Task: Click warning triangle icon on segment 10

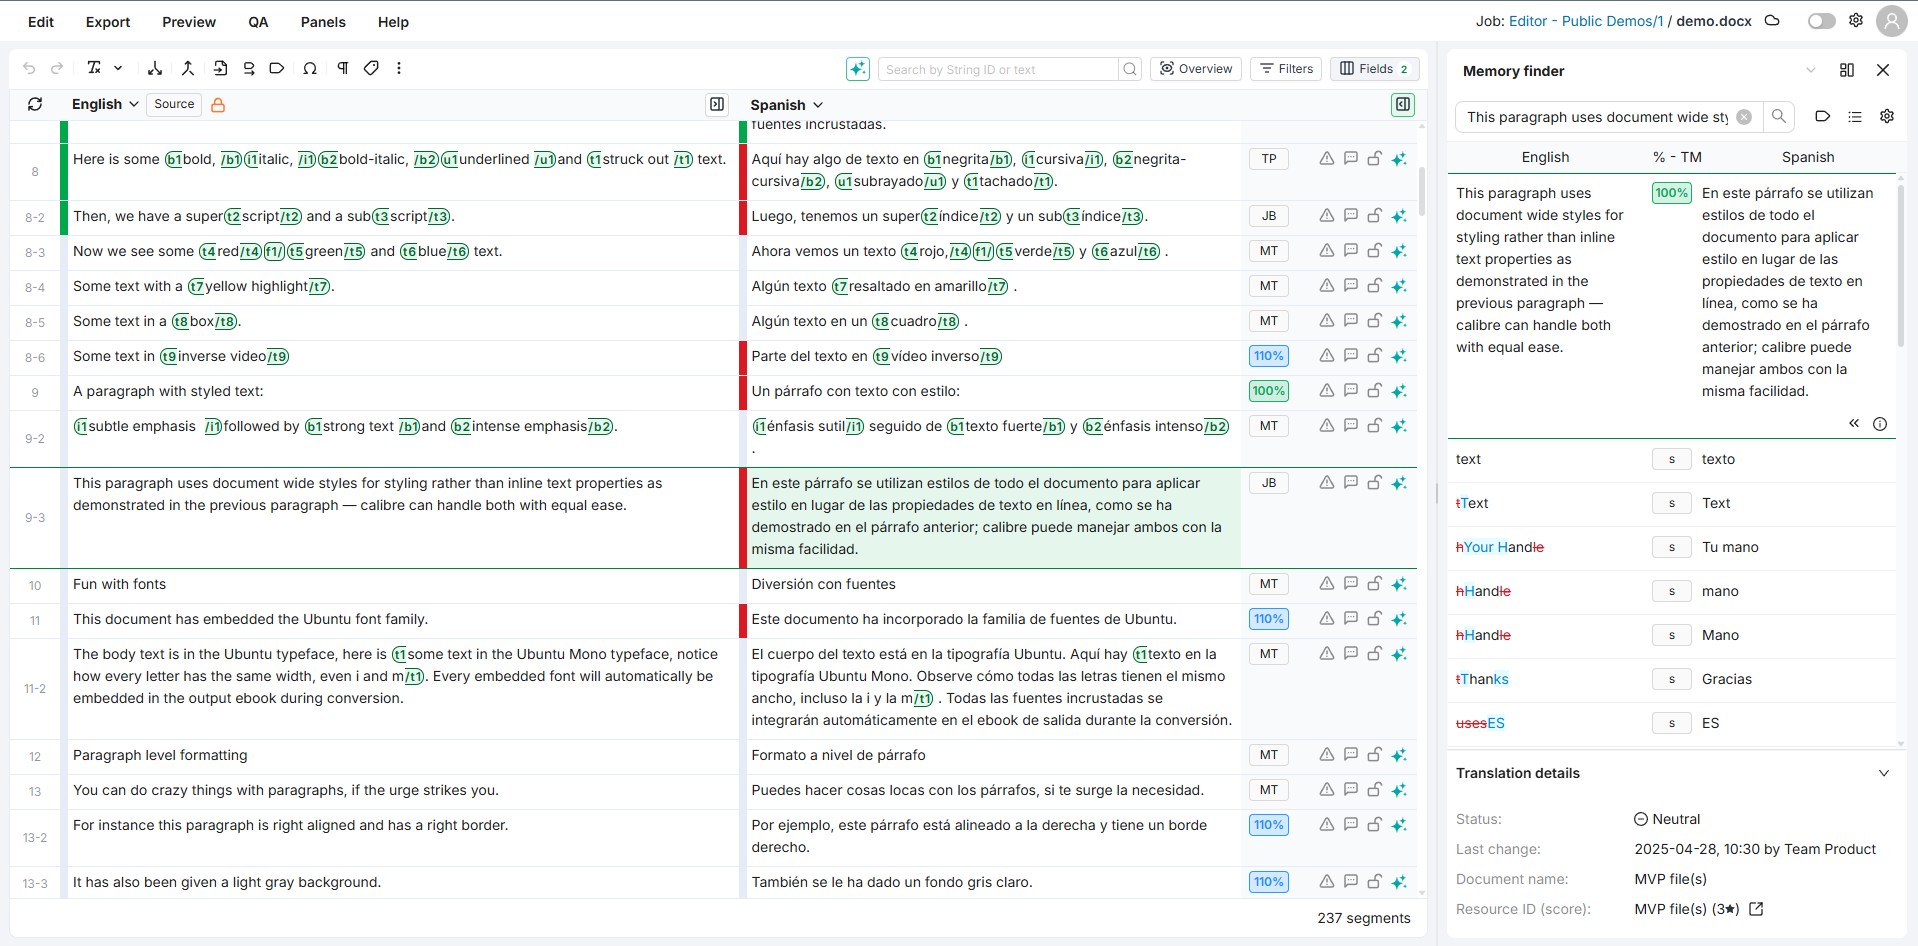Action: [x=1326, y=584]
